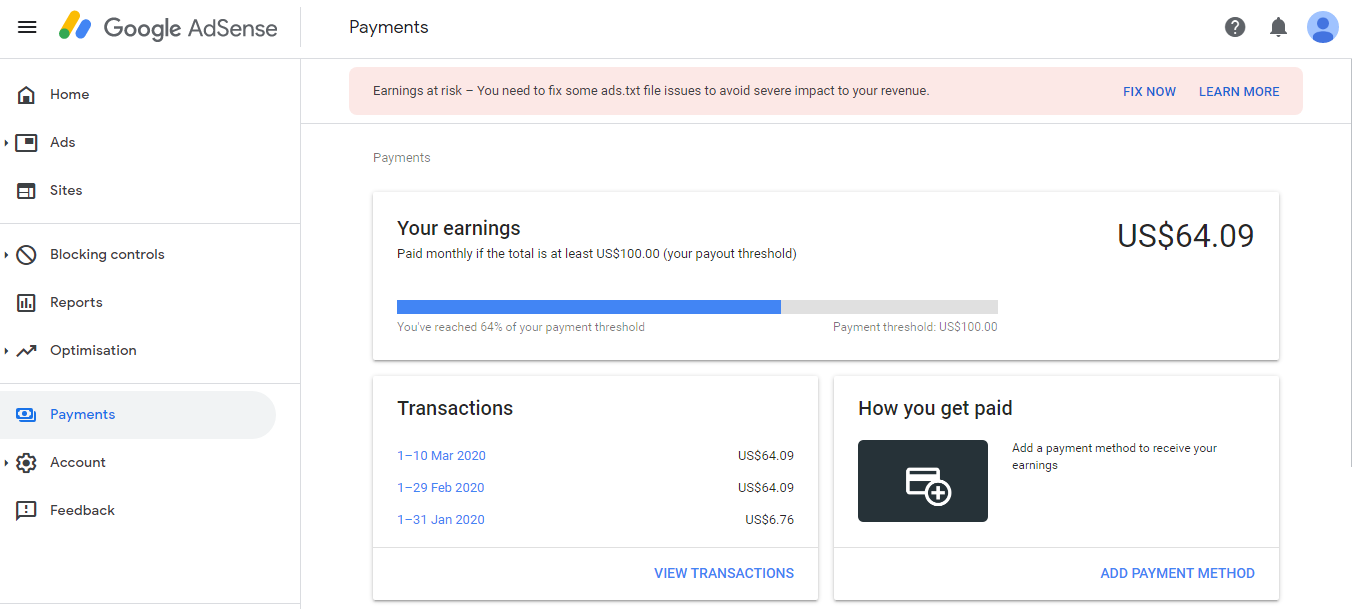Open Sites in the sidebar

66,190
